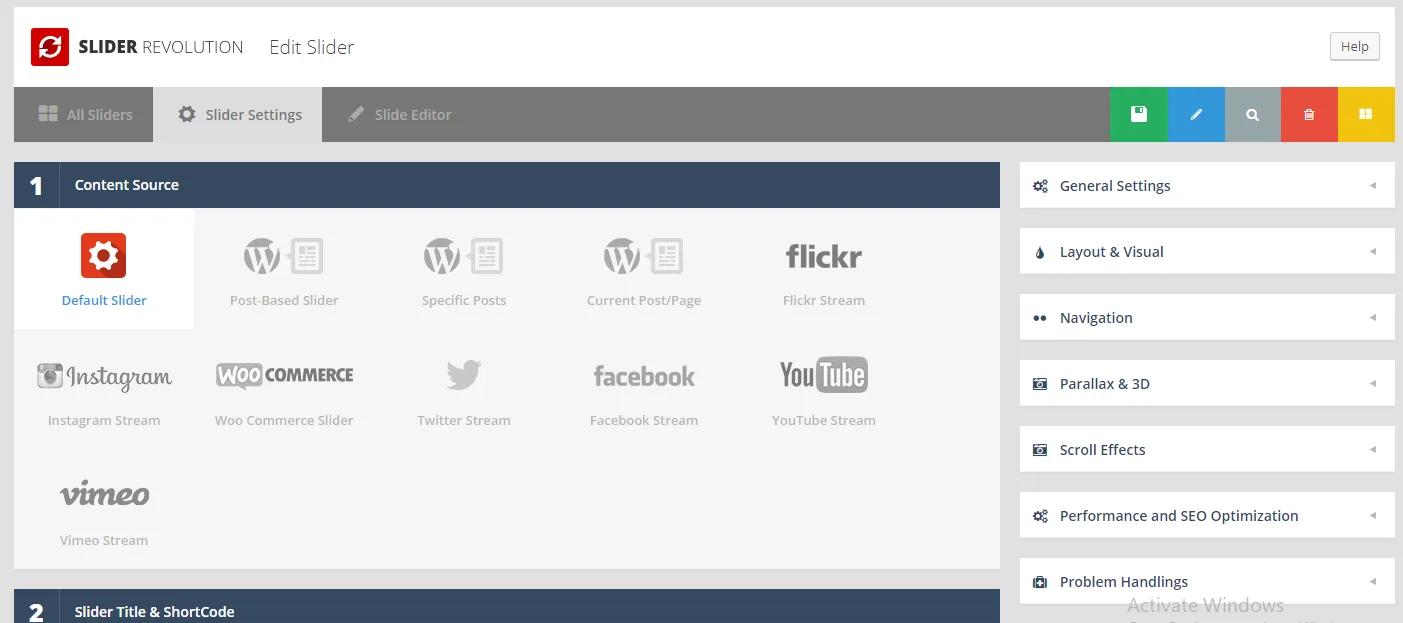Click the Edit Slider page title
This screenshot has height=623, width=1403.
312,47
